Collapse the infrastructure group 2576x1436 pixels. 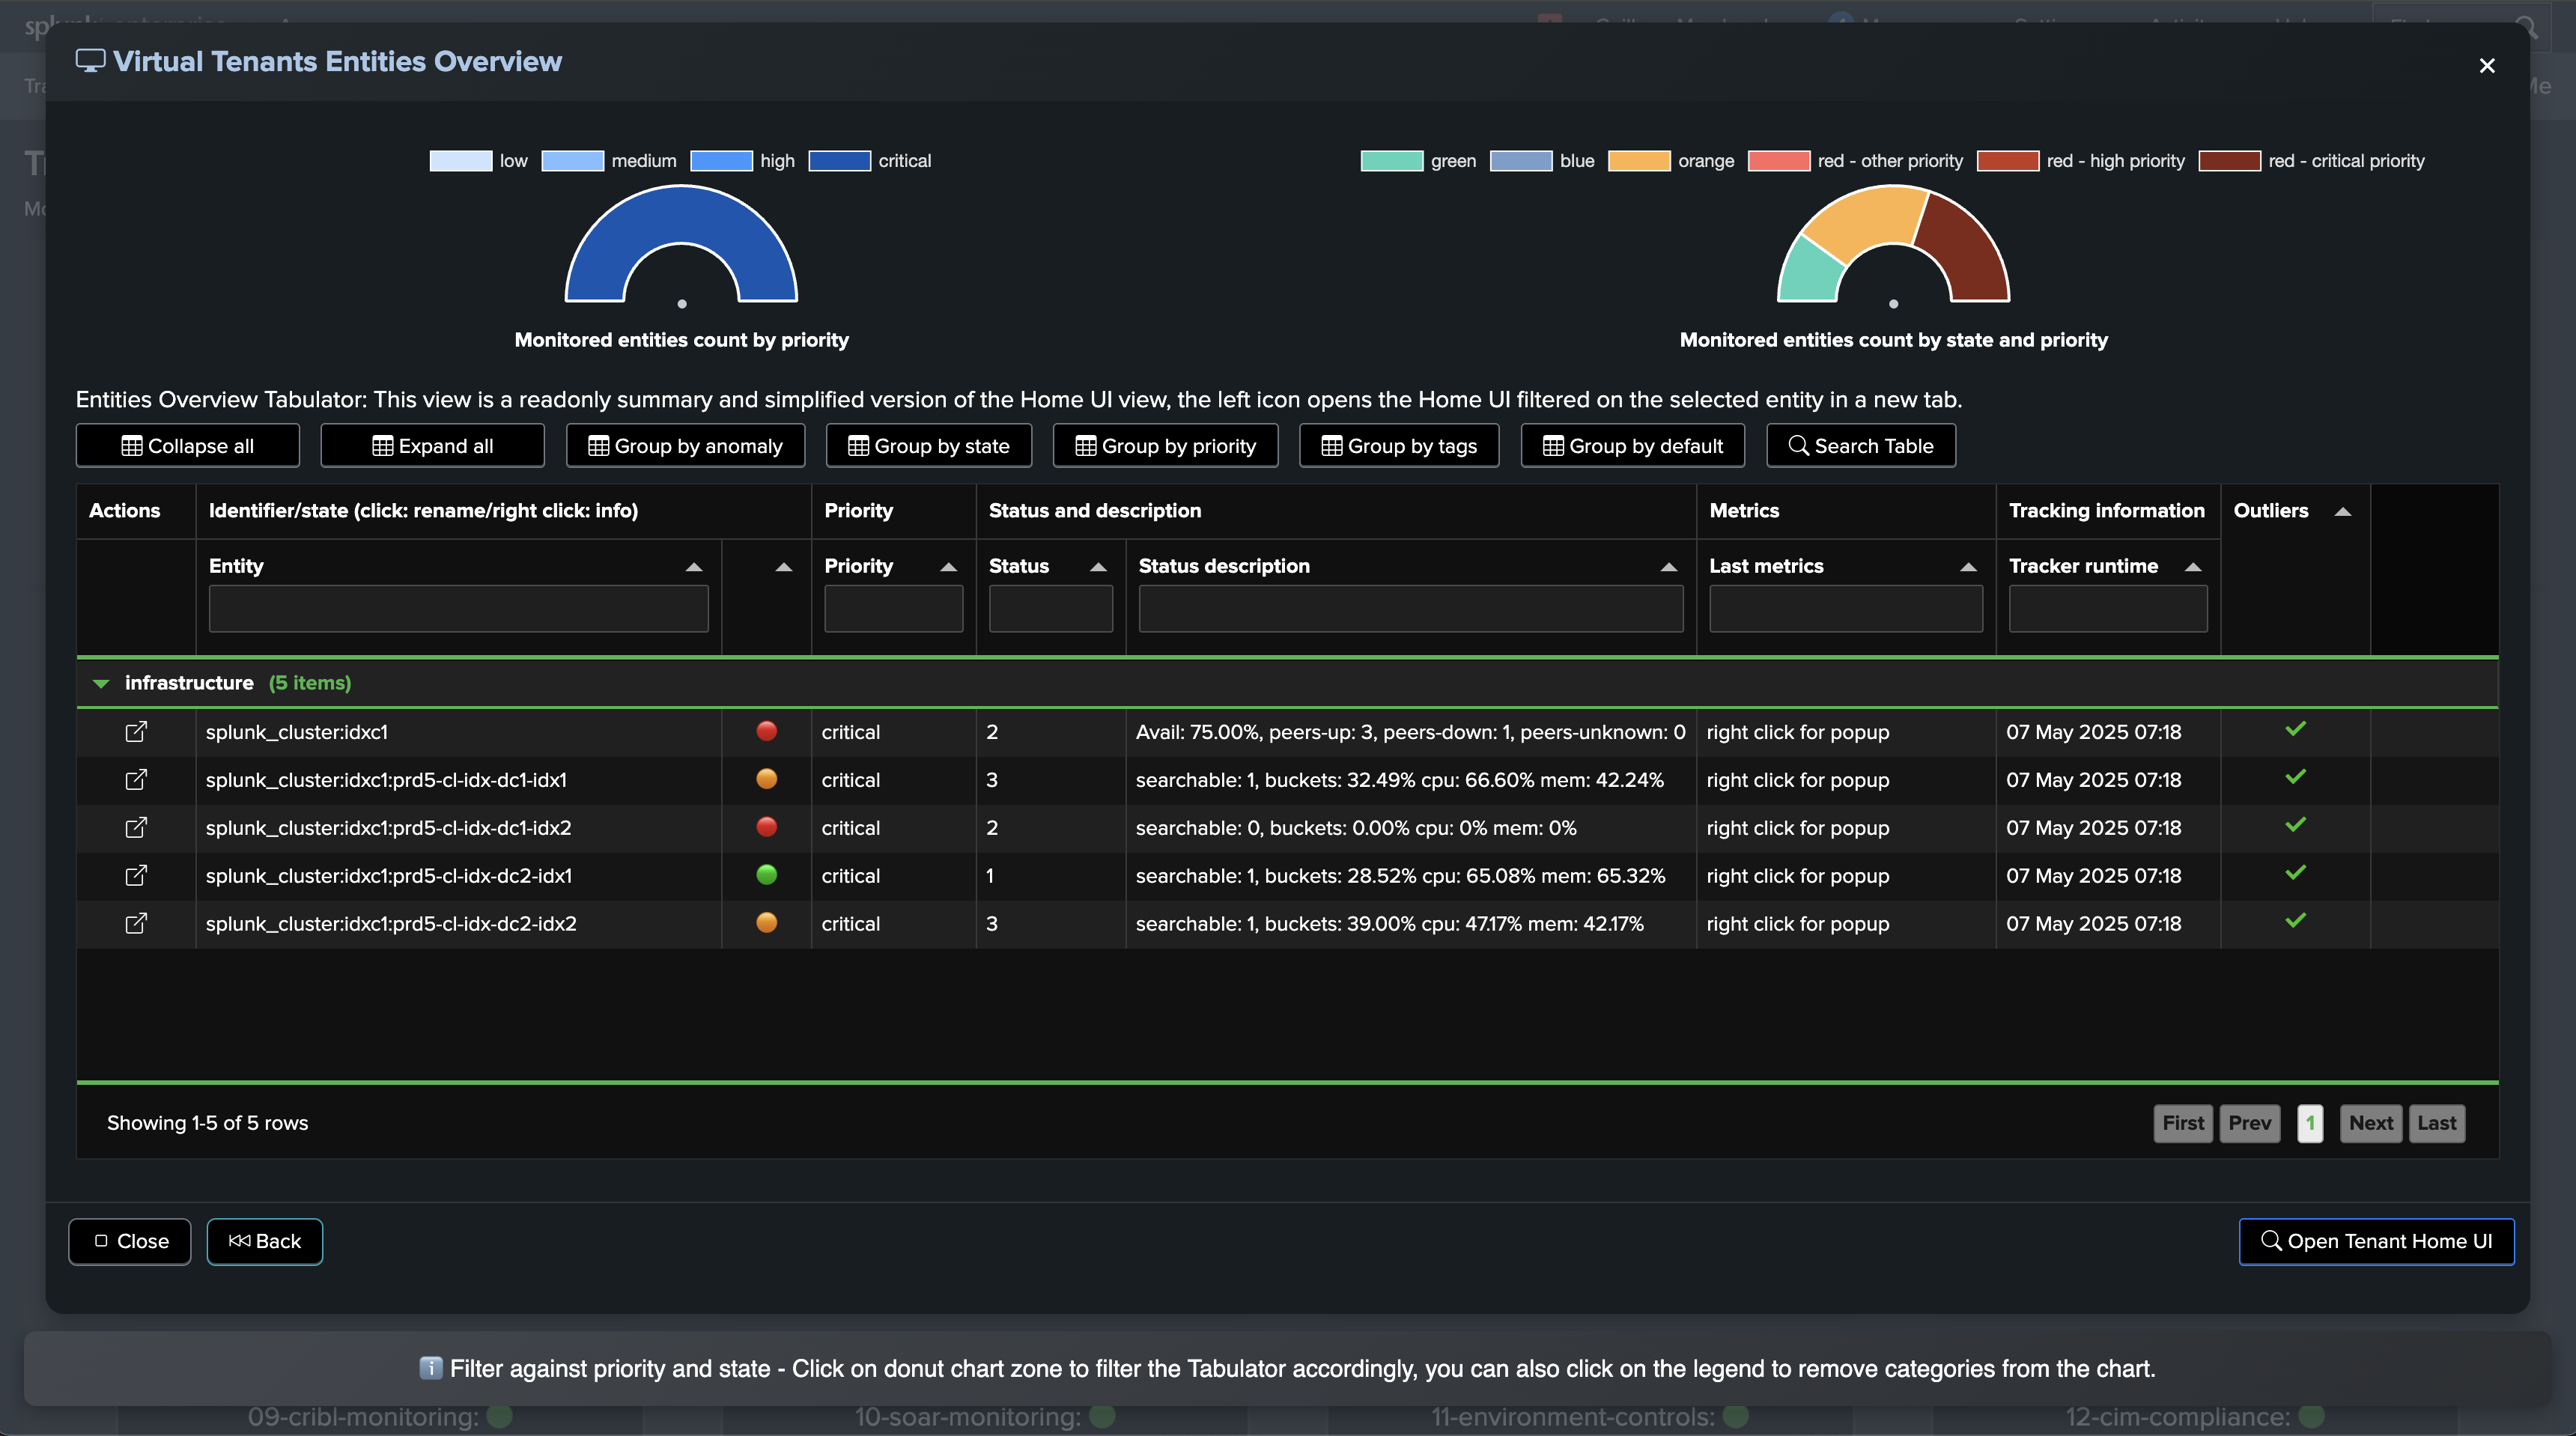pyautogui.click(x=100, y=684)
